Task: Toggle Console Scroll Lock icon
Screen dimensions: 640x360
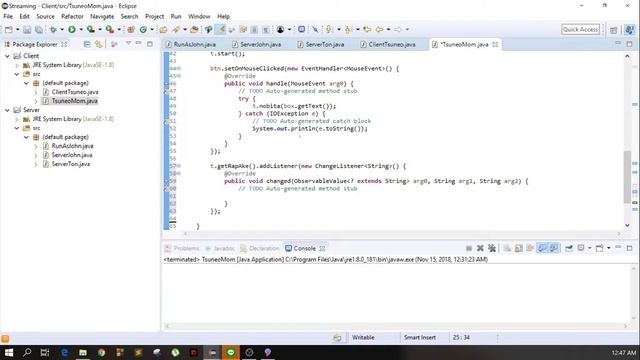Action: click(x=518, y=248)
